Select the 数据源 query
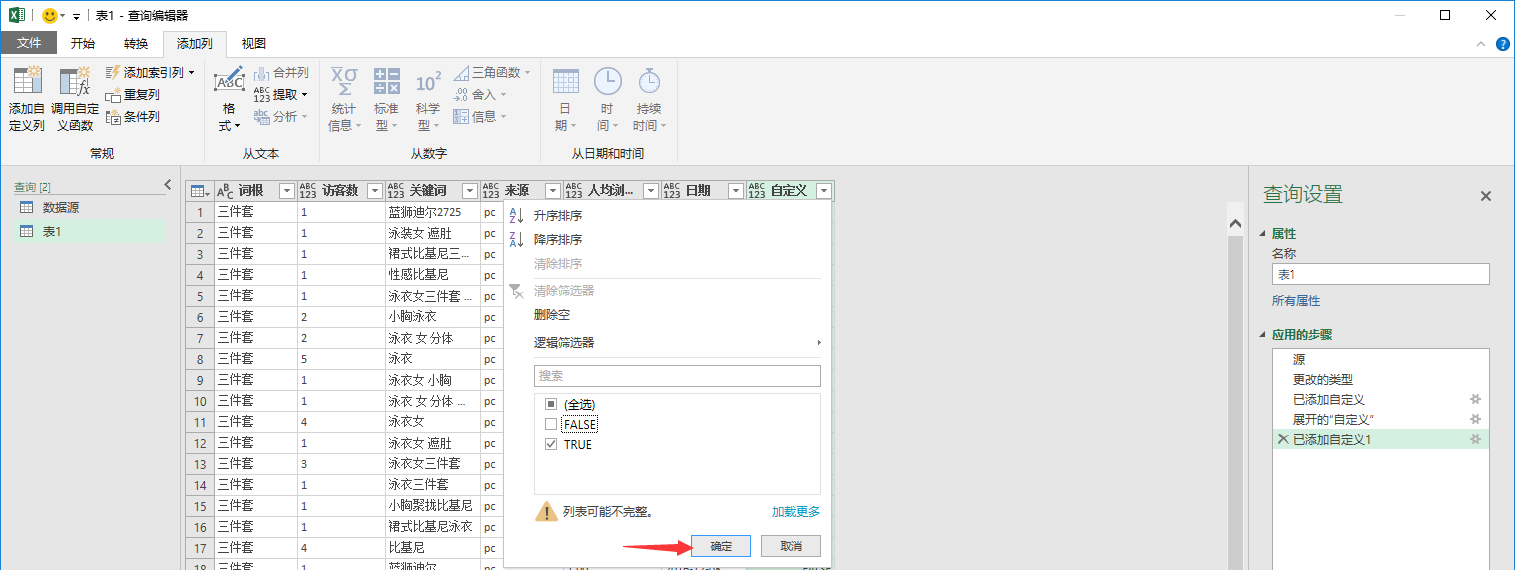 pyautogui.click(x=60, y=207)
